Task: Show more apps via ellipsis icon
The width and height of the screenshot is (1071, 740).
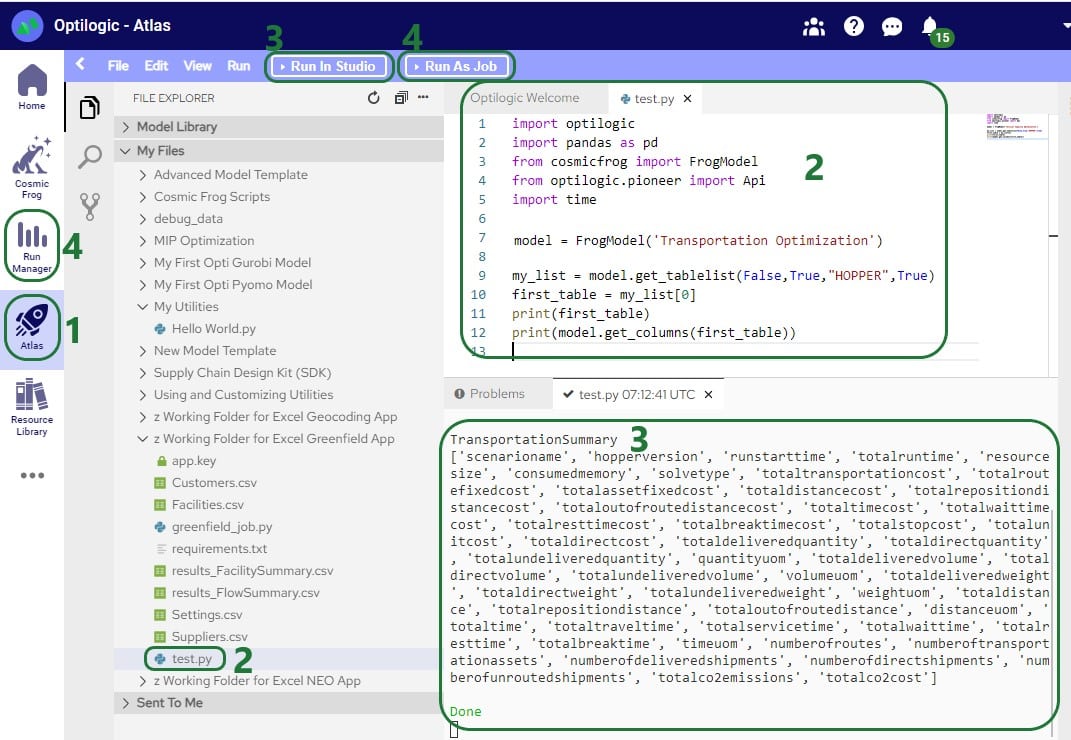Action: 32,475
